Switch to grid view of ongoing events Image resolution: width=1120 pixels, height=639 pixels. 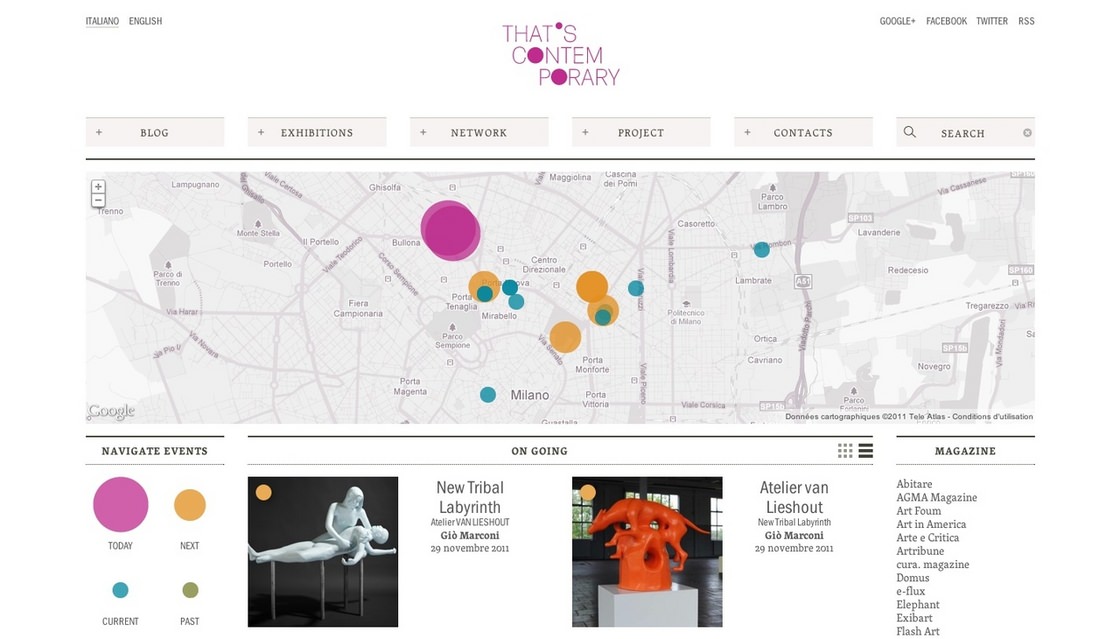click(845, 451)
